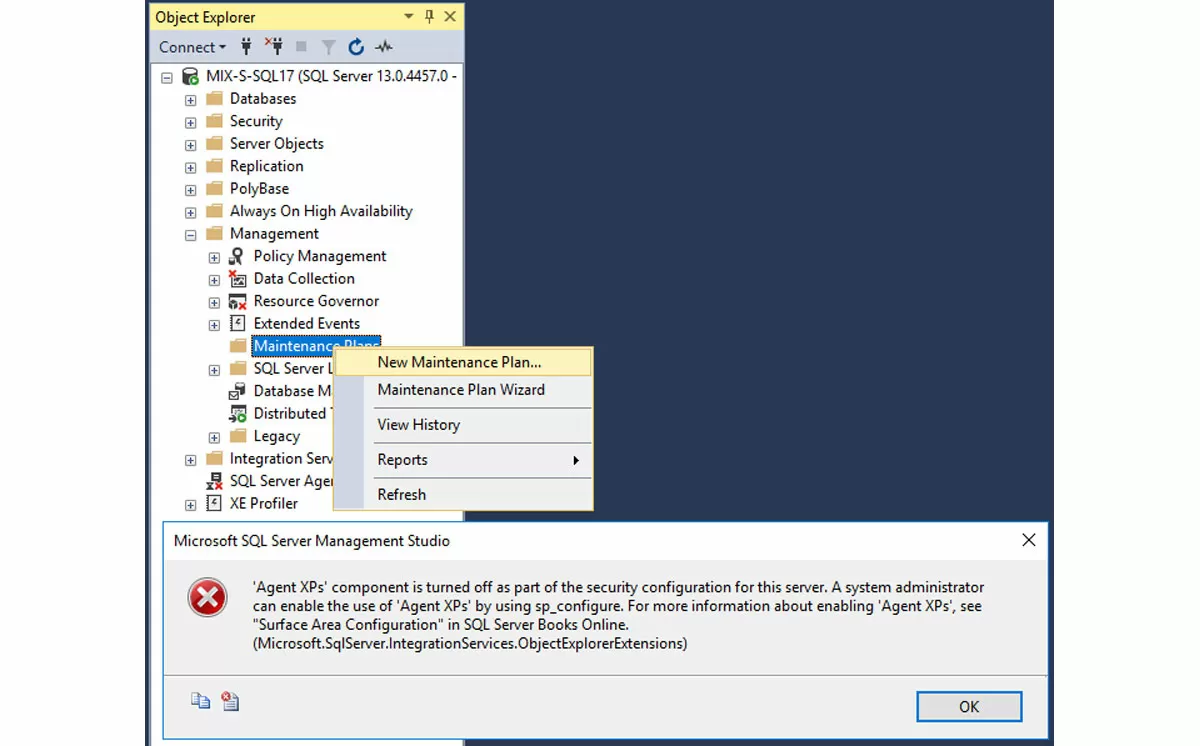Image resolution: width=1200 pixels, height=746 pixels.
Task: Expand the Security node
Action: (190, 122)
